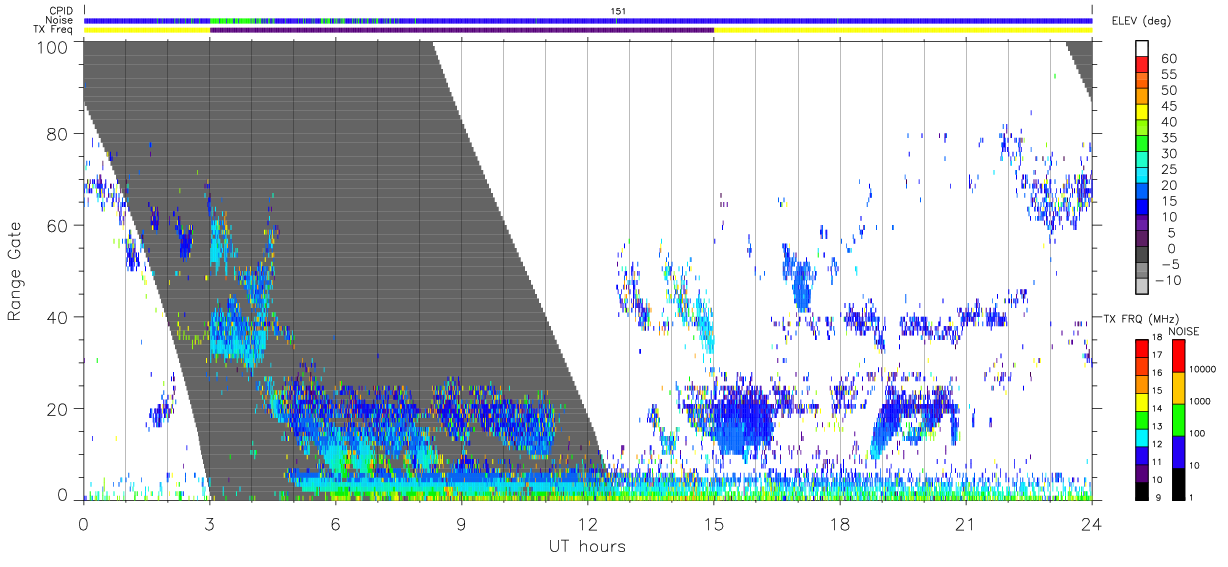This screenshot has width=1228, height=567.
Task: Click the CPID value "151" above the plot
Action: [618, 11]
